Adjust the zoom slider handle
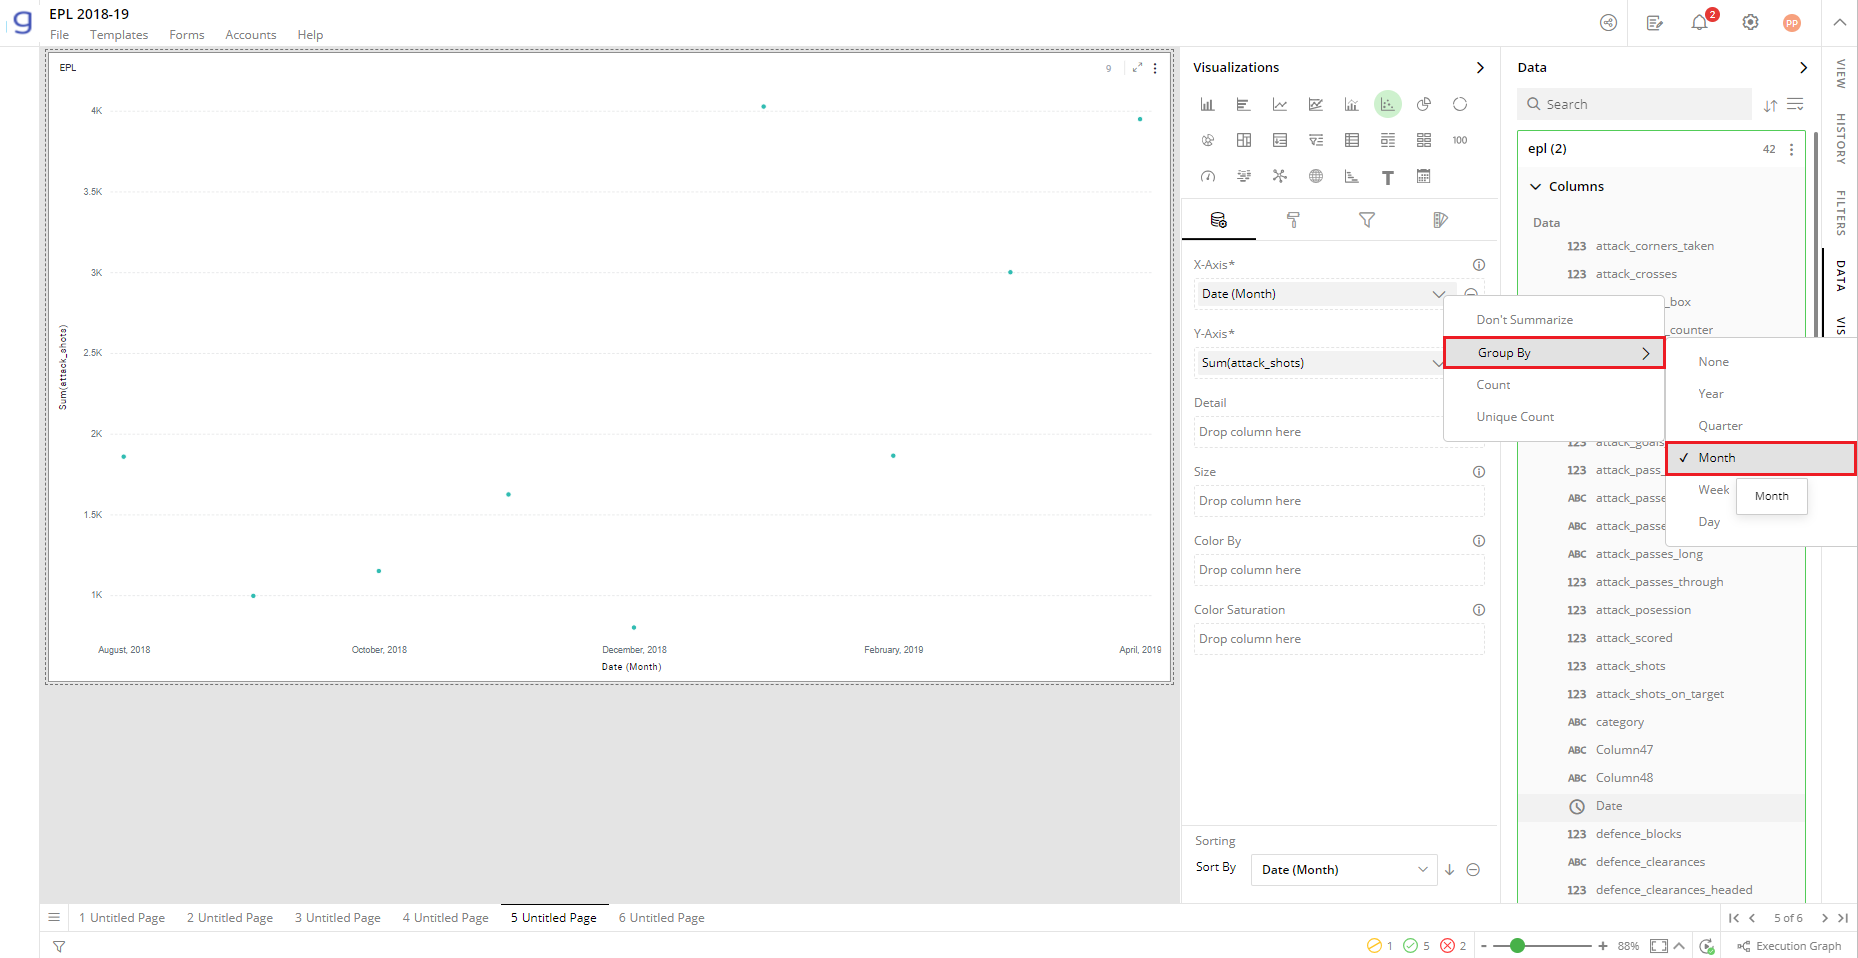 1517,946
